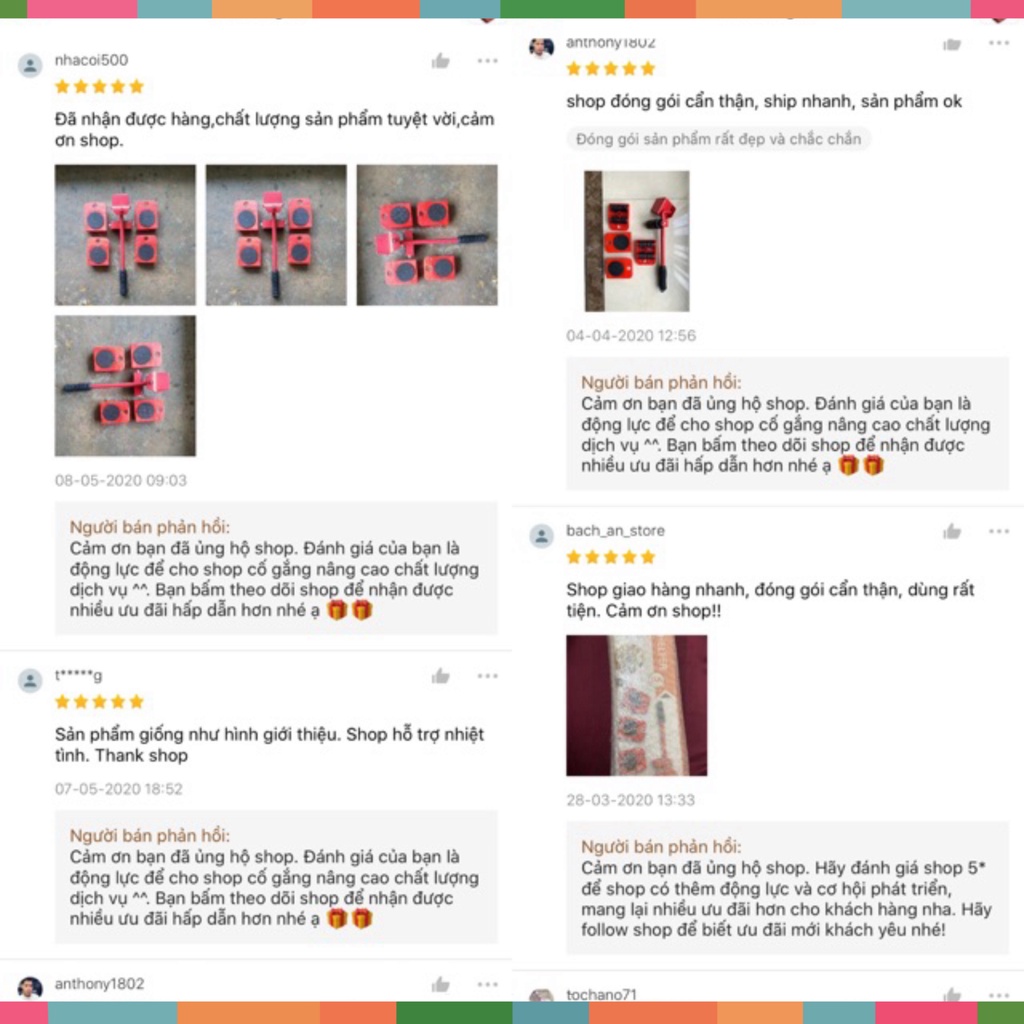The image size is (1024, 1024).
Task: Like the bottom-left anthony1802 review
Action: (441, 984)
